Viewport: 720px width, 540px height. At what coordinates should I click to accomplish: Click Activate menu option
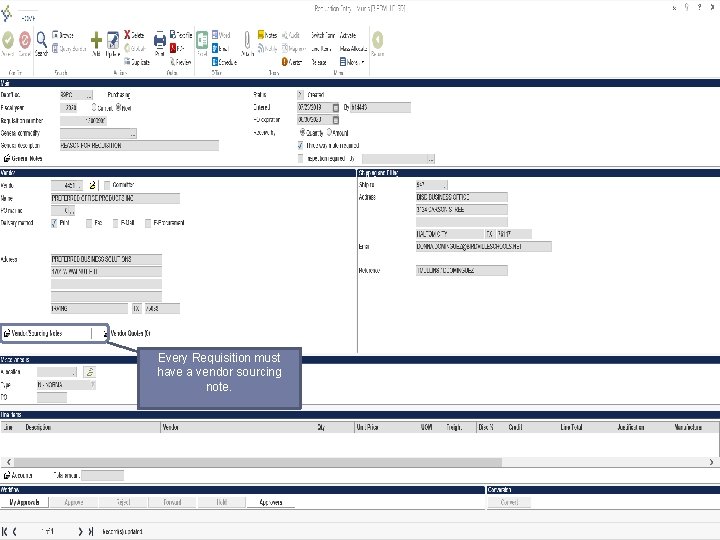click(x=348, y=35)
